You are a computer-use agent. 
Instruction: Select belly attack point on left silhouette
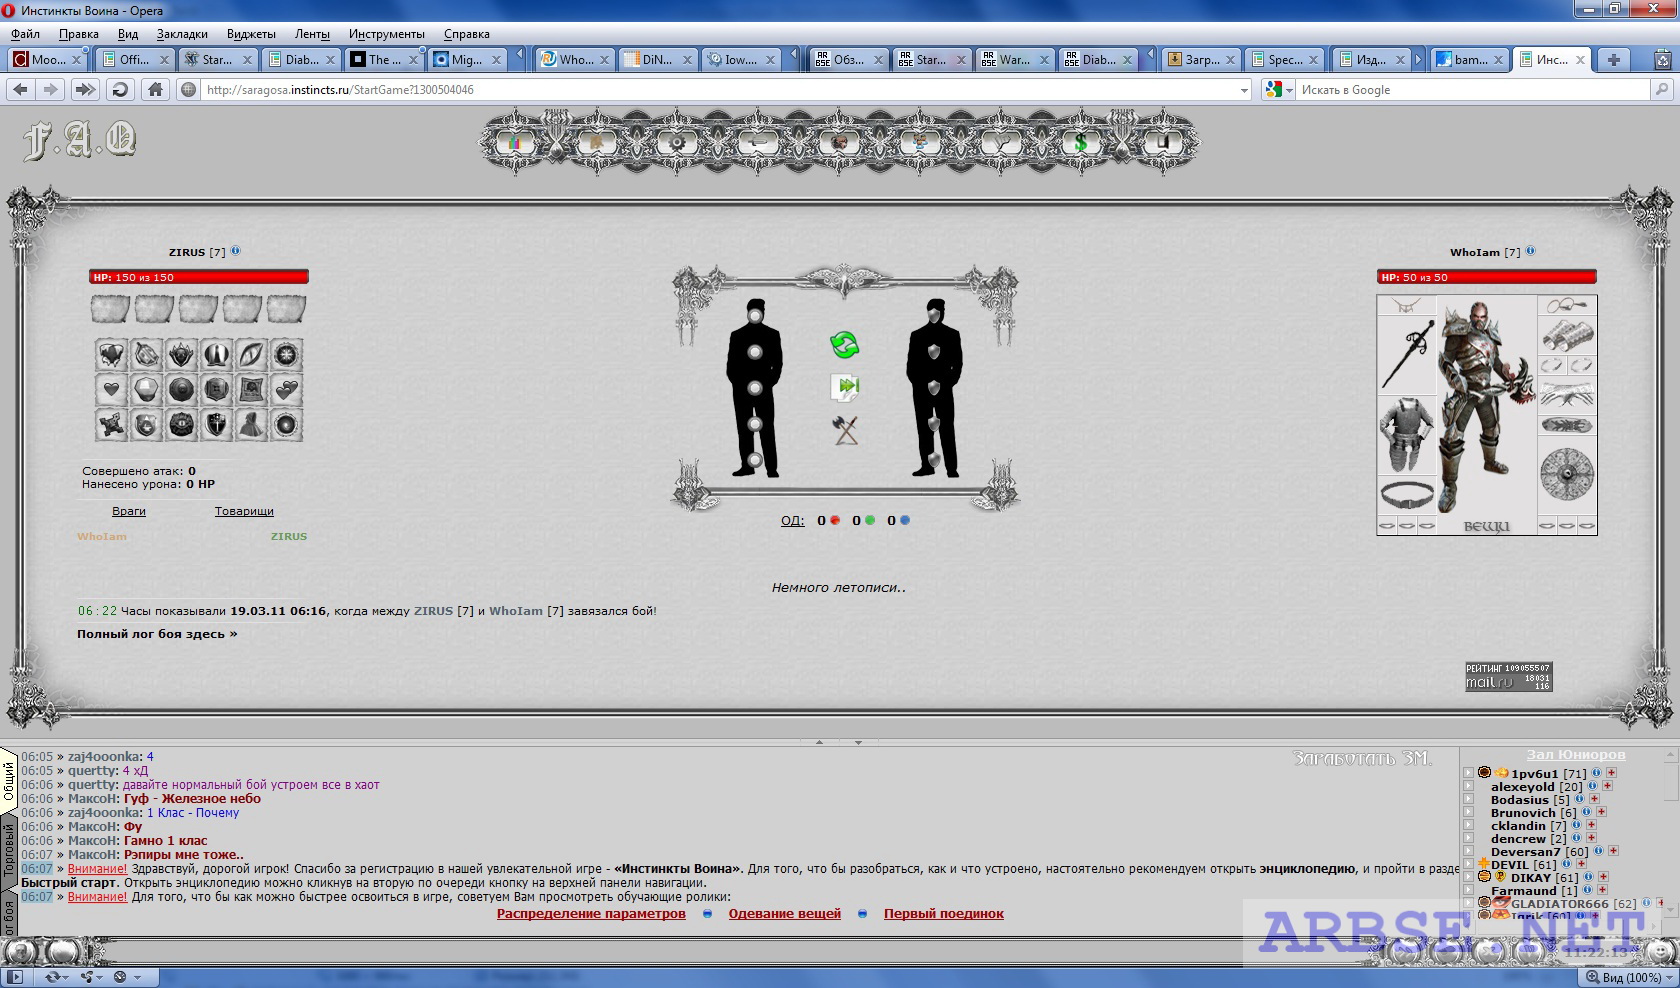(x=755, y=388)
